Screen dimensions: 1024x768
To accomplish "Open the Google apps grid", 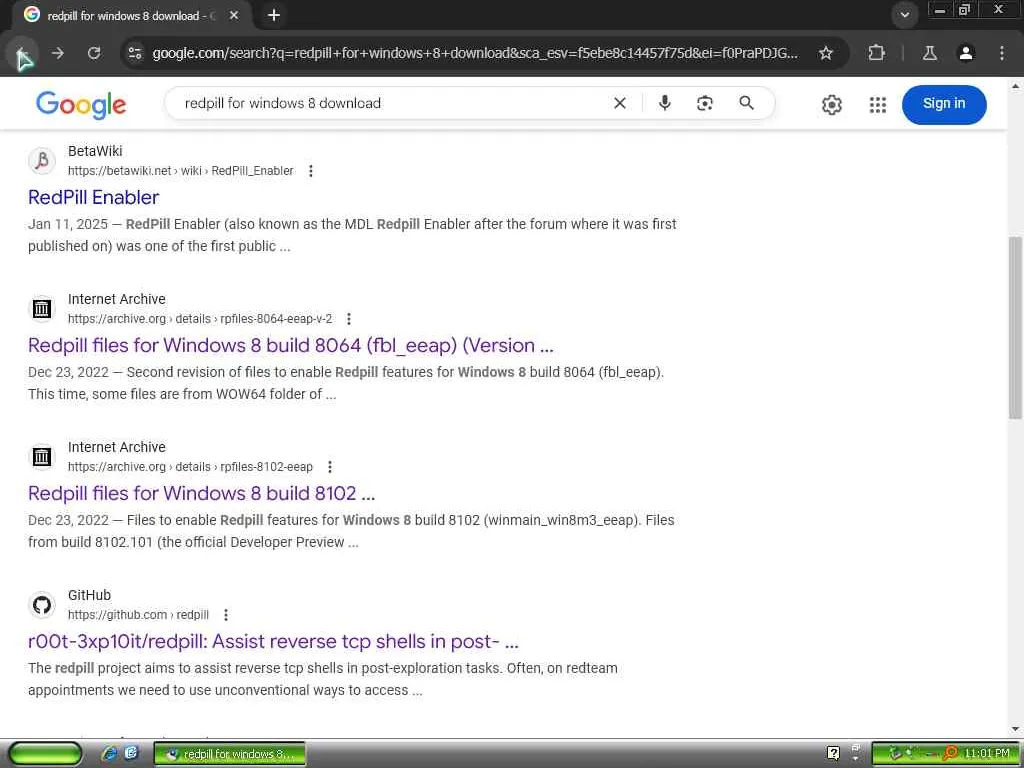I will [878, 104].
